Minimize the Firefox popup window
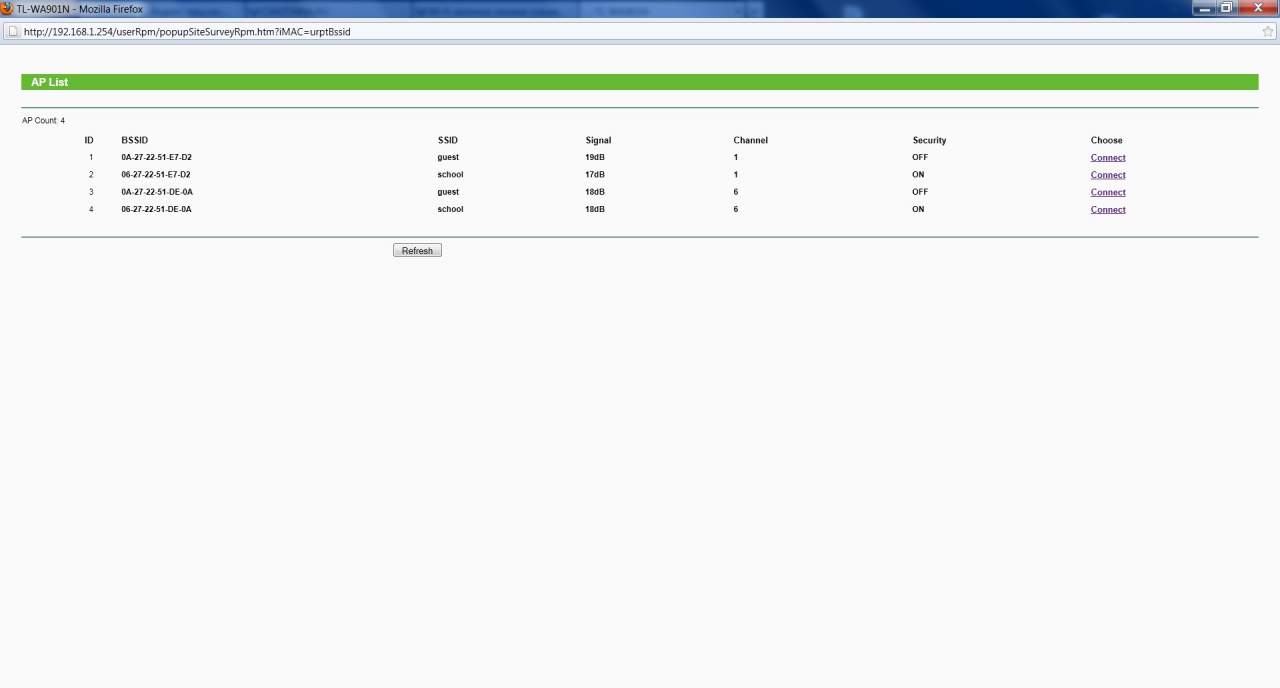The width and height of the screenshot is (1280, 688). coord(1203,8)
